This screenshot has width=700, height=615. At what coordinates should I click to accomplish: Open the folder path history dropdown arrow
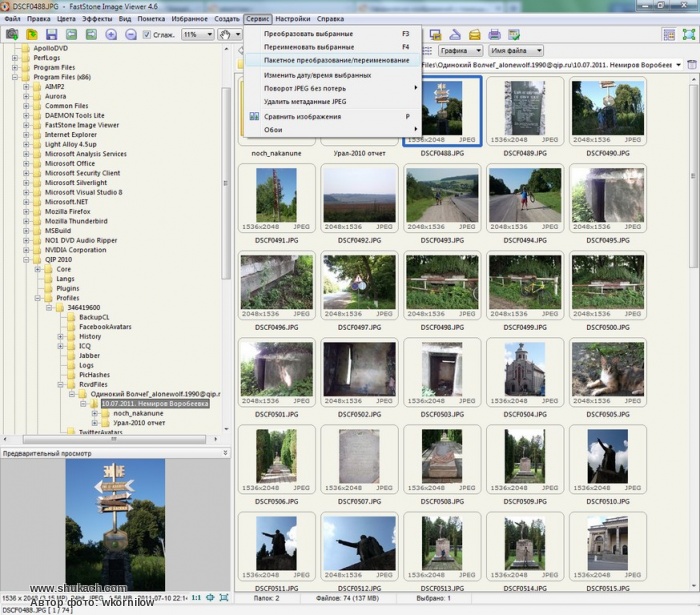tap(679, 65)
